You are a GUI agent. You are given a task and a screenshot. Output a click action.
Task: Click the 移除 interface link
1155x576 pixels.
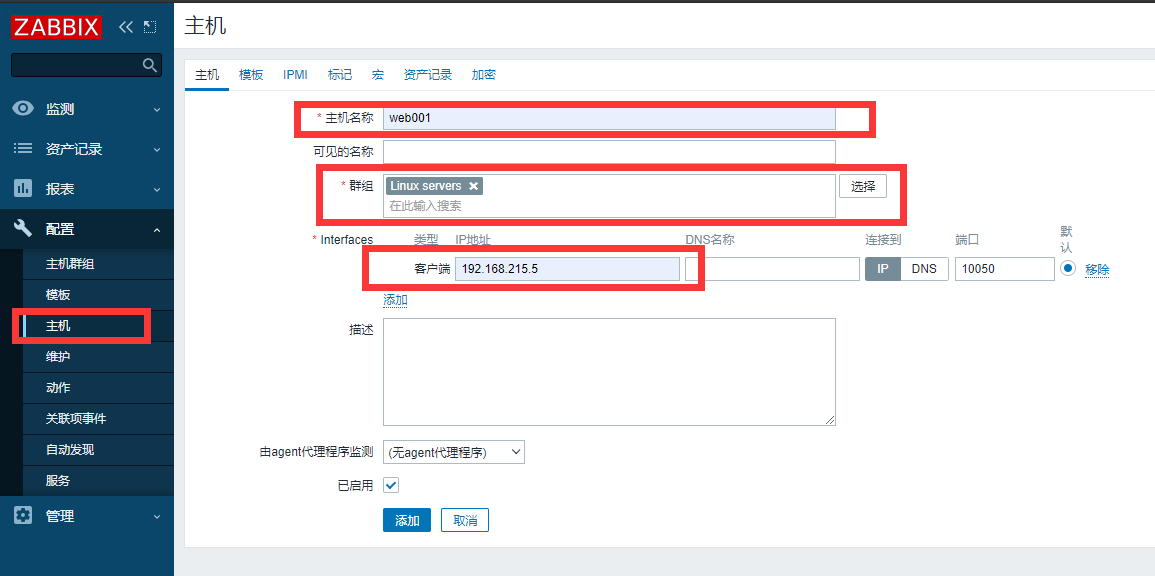pyautogui.click(x=1097, y=270)
